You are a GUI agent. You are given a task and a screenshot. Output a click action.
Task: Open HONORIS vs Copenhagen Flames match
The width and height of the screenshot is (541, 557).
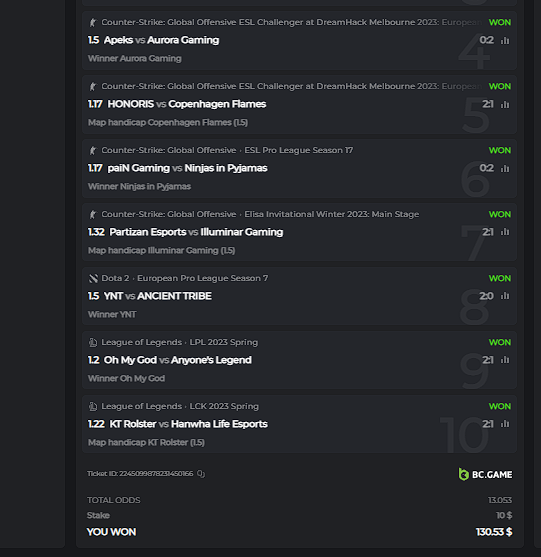coord(186,104)
